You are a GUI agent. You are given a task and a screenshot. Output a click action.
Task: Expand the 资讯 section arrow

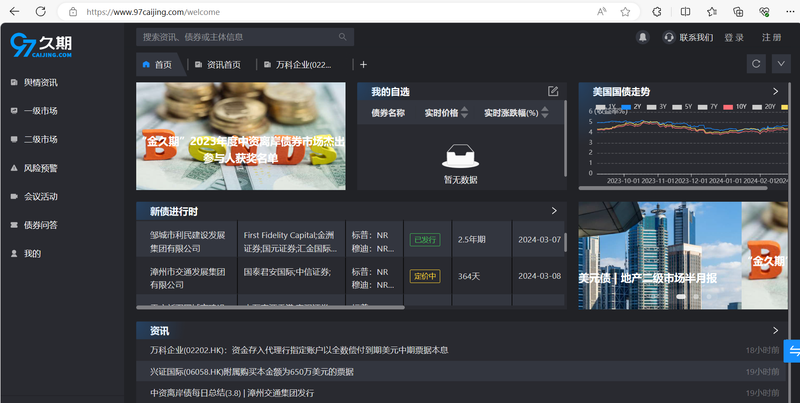pos(776,331)
